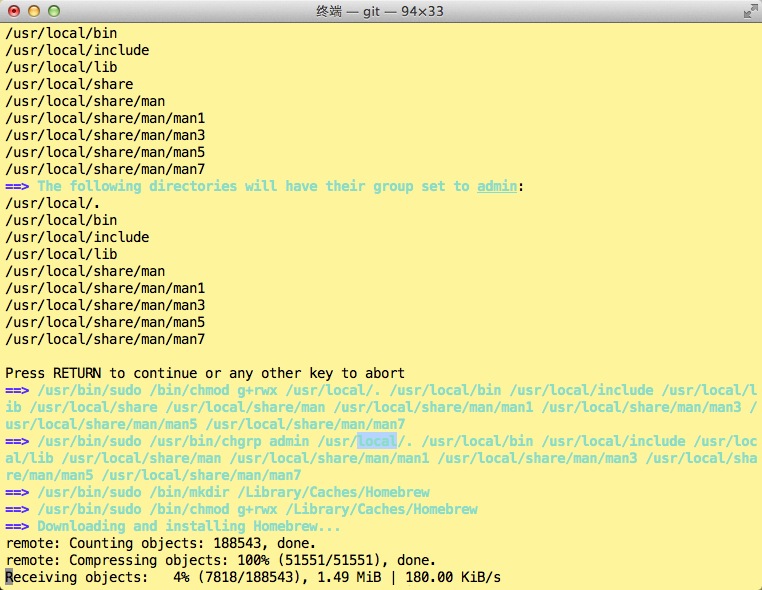
Task: Enter fullscreen using the title bar arrows icon
Action: 750,11
